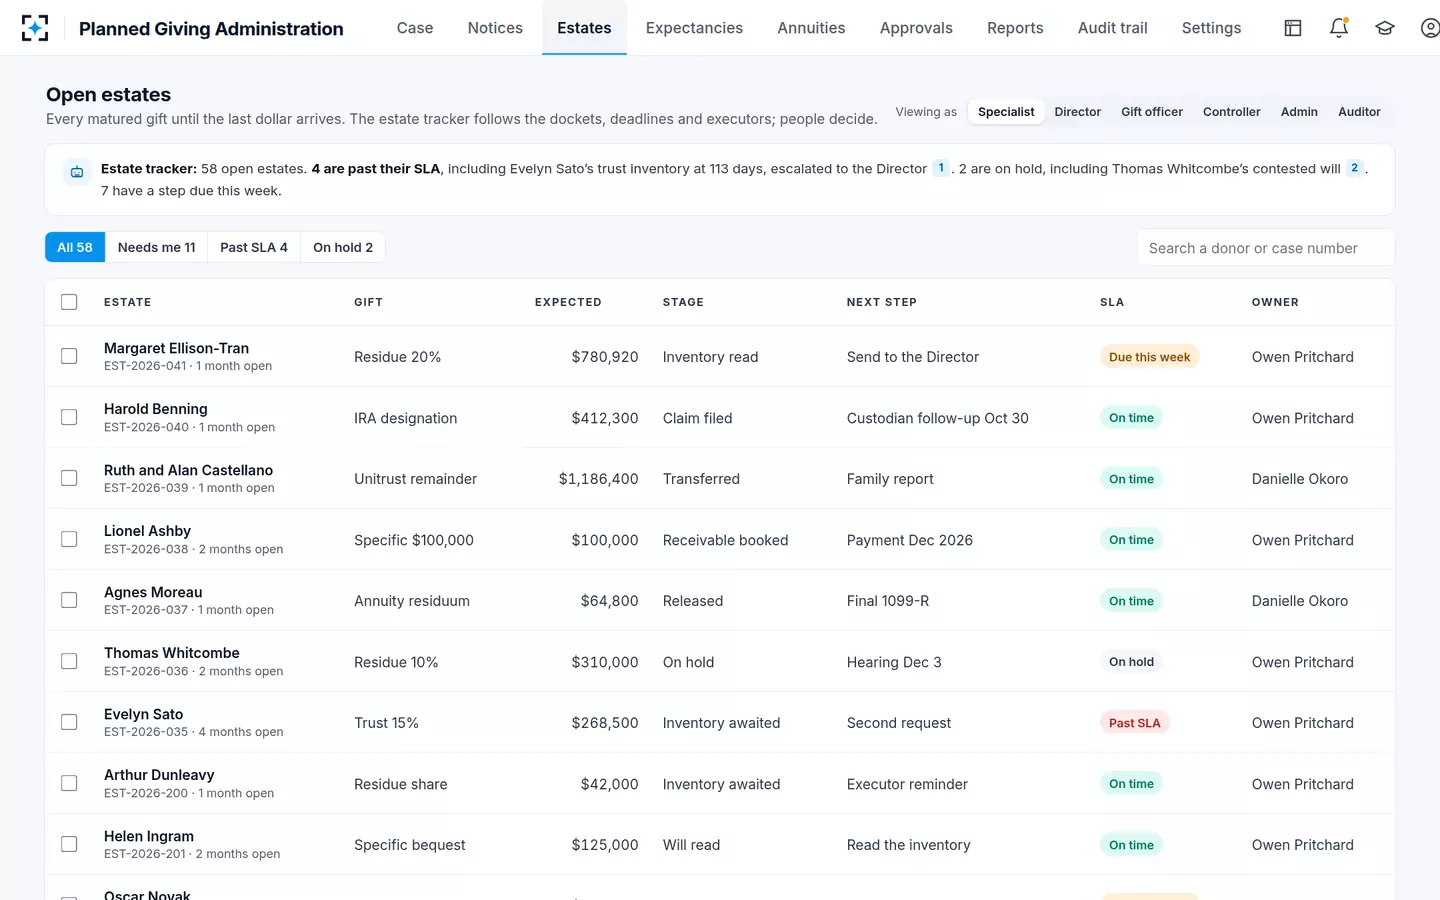This screenshot has height=900, width=1440.
Task: Open notifications bell
Action: [1339, 28]
